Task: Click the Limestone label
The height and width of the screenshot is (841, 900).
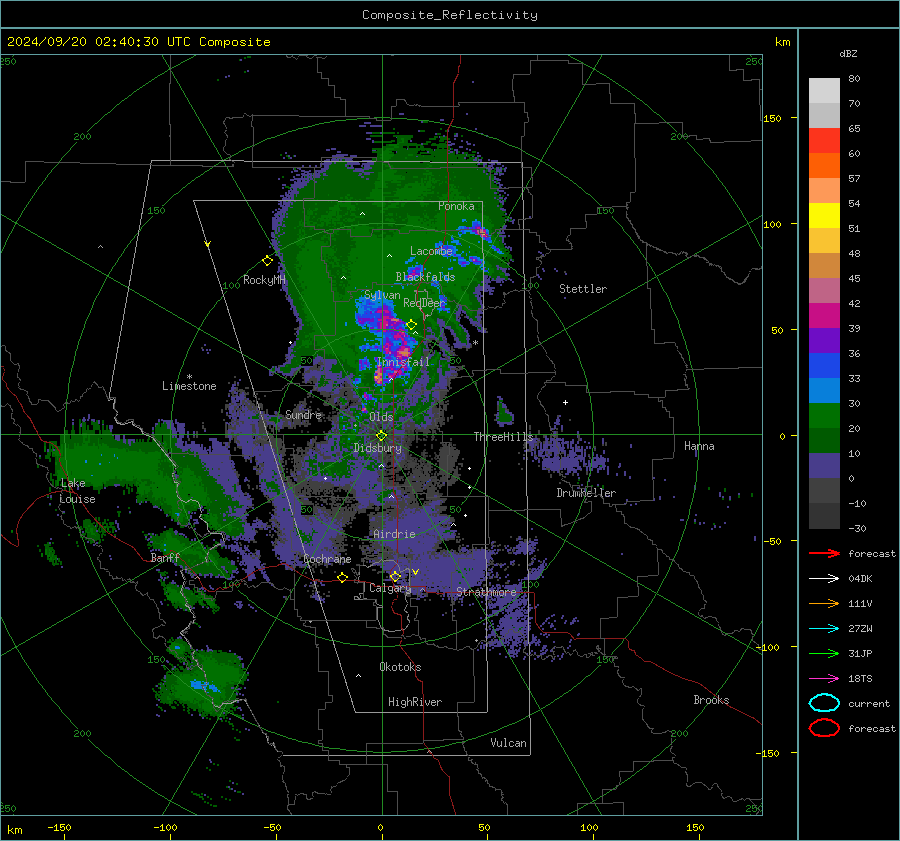Action: point(189,386)
